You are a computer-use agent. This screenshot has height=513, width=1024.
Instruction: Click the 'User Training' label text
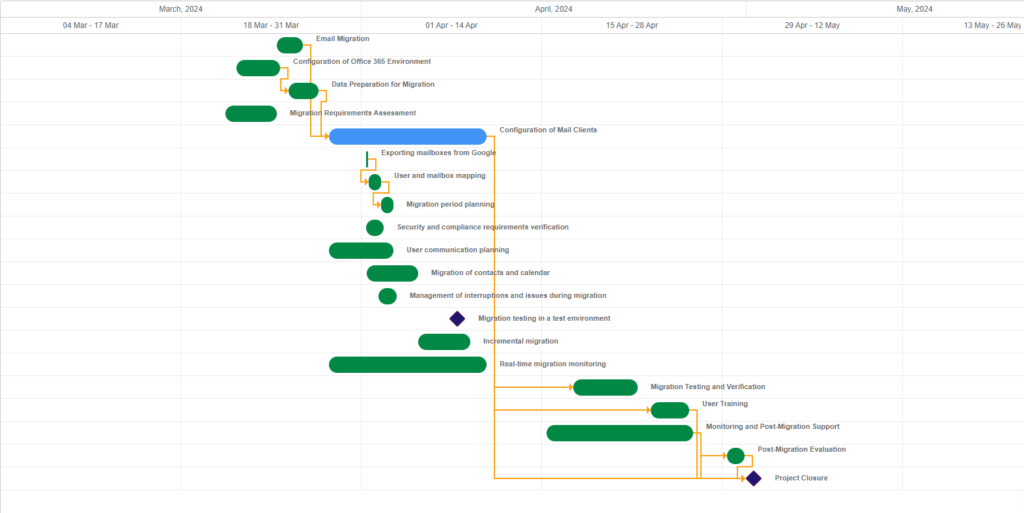(x=725, y=404)
